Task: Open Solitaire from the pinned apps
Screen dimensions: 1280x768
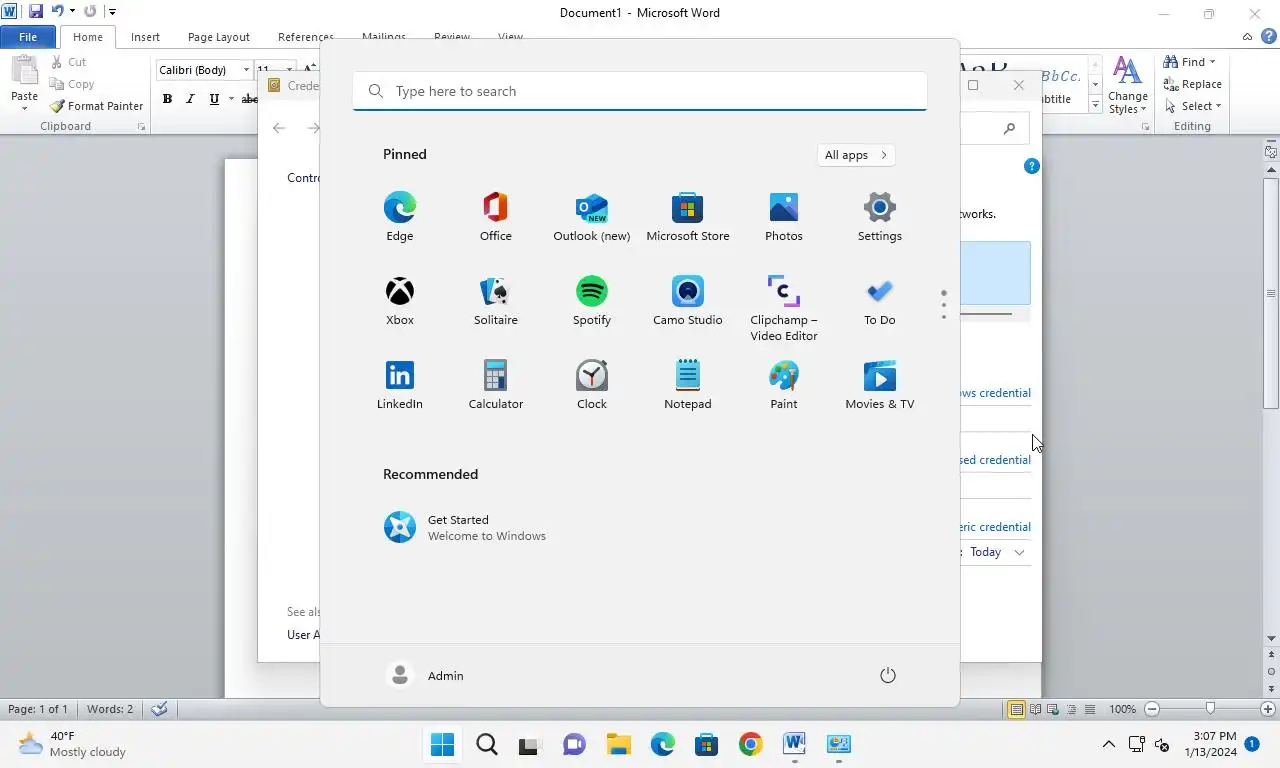Action: (x=496, y=301)
